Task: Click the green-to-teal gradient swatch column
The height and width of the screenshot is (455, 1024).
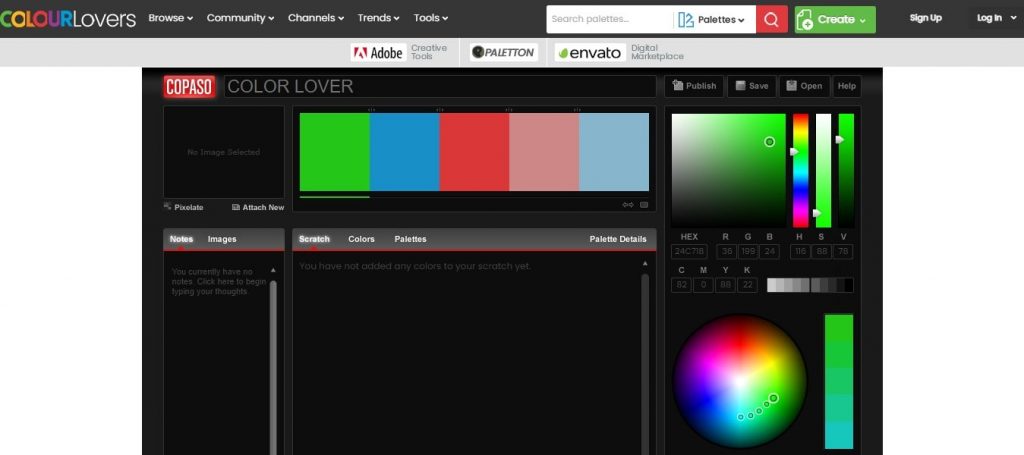Action: [x=839, y=382]
